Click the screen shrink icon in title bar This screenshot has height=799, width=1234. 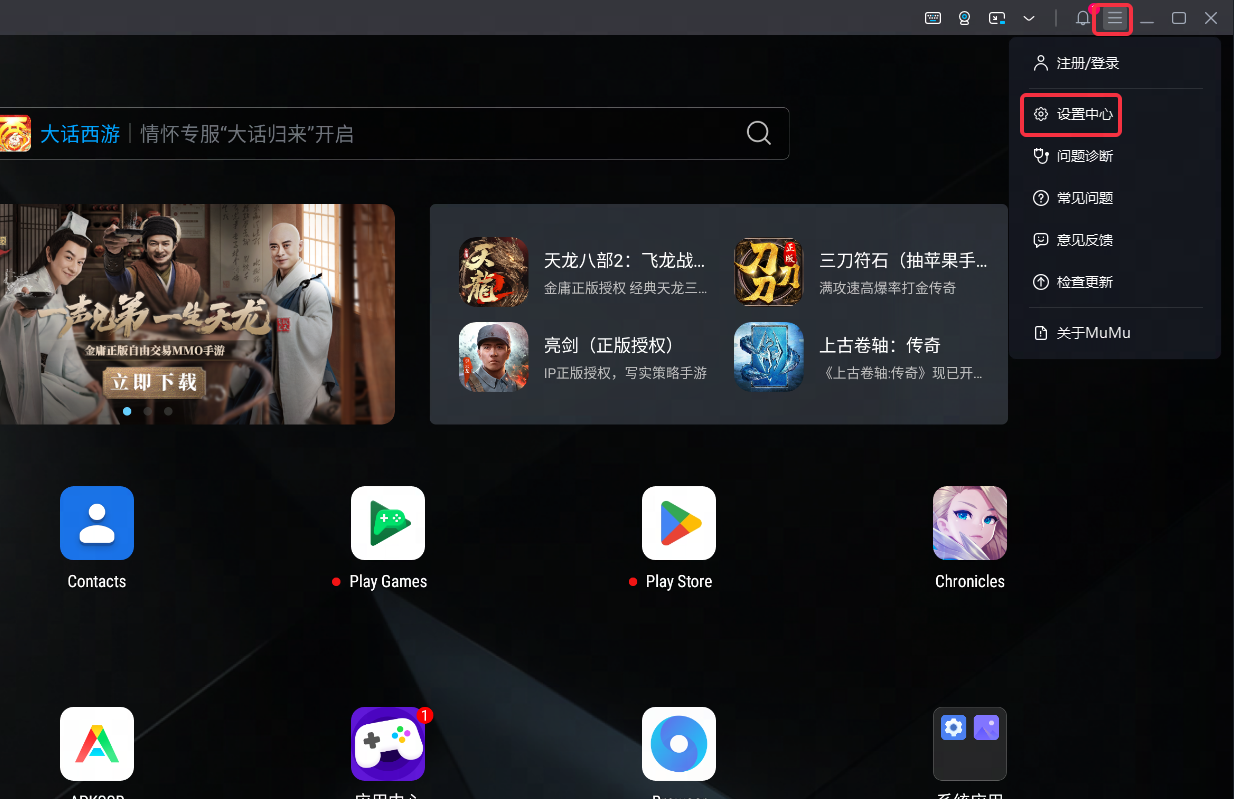point(996,18)
